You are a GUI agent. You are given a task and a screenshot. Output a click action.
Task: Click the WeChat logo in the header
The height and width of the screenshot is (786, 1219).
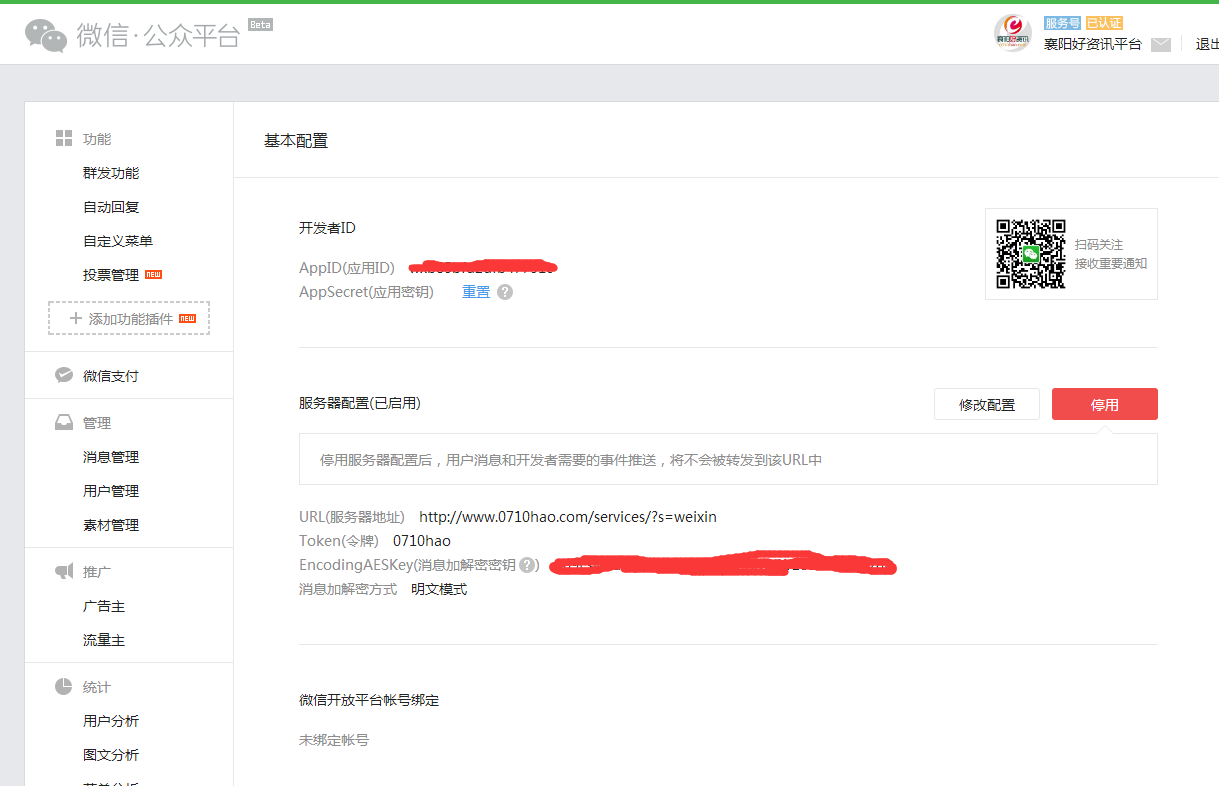pos(47,36)
